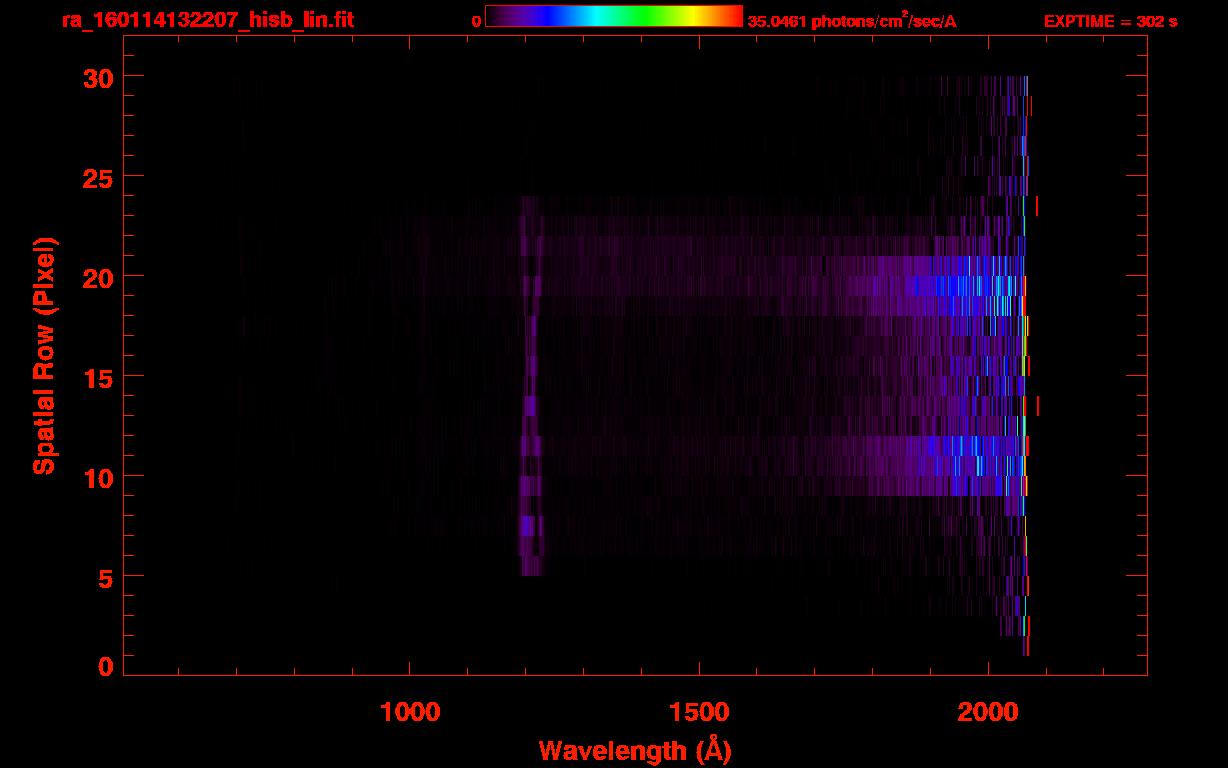Click the 1500 wavelength tick label
This screenshot has height=768, width=1228.
point(699,711)
